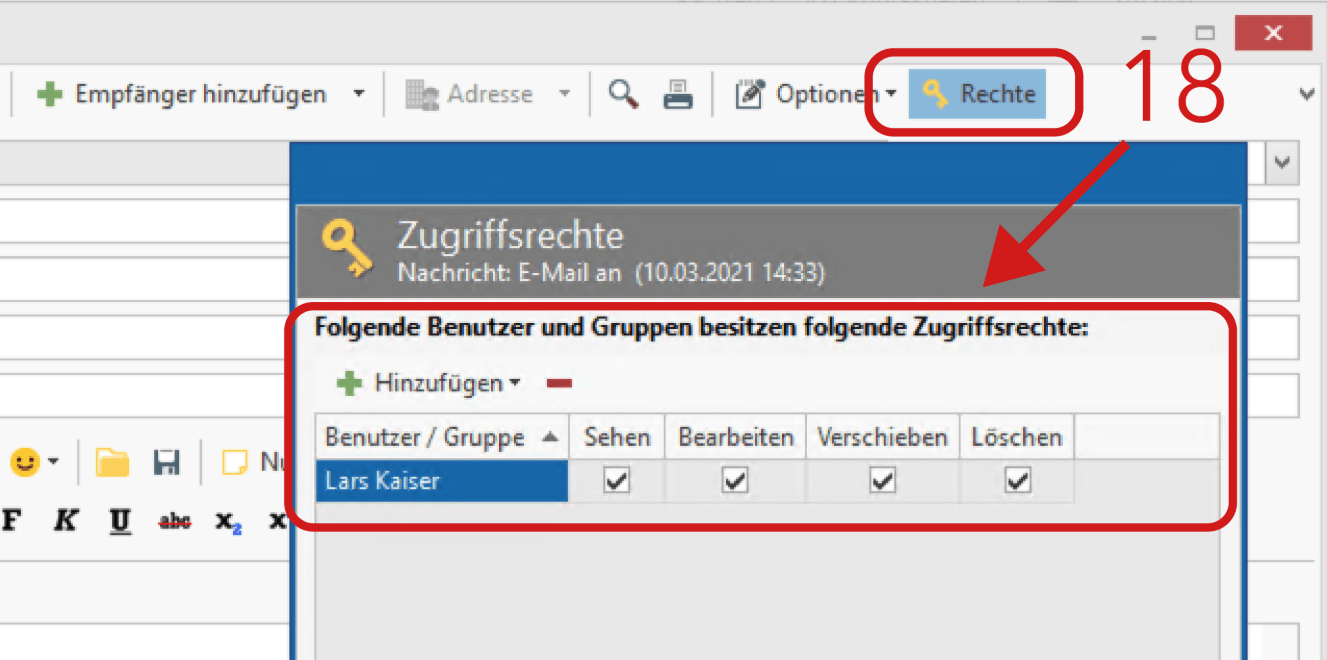Apply underline formatting with the U icon

click(x=119, y=520)
